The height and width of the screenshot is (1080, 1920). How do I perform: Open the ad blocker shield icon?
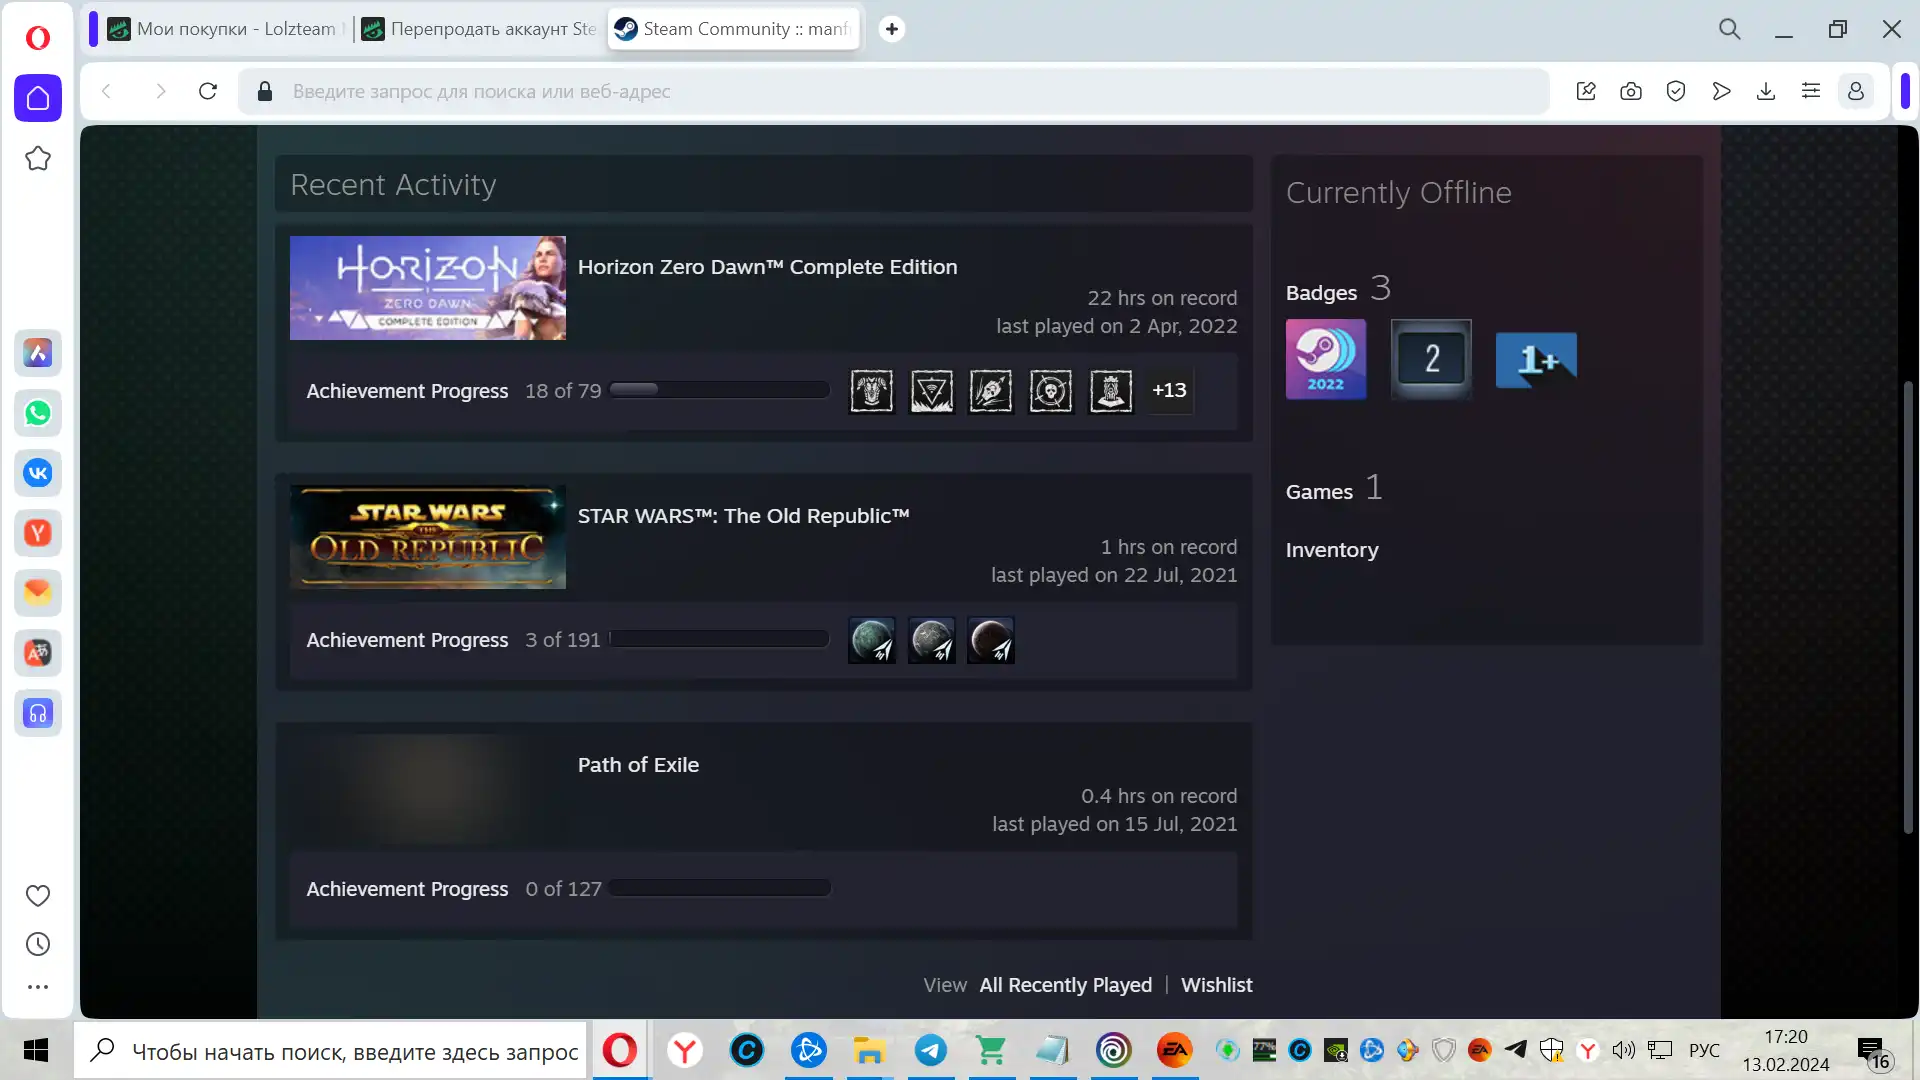1676,91
